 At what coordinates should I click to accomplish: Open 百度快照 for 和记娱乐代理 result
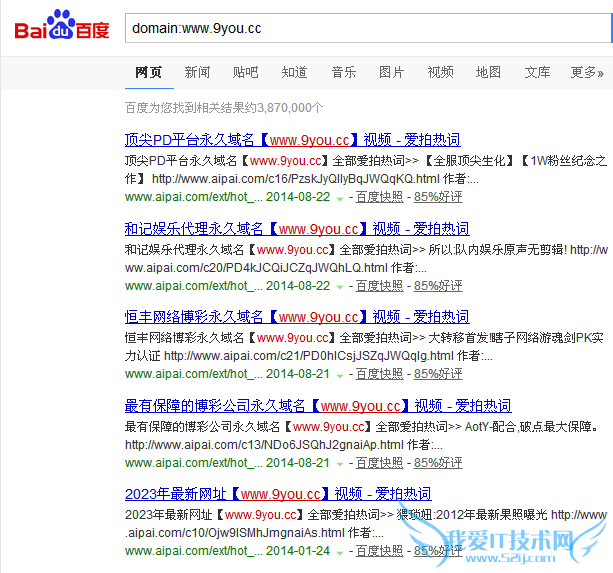click(379, 286)
